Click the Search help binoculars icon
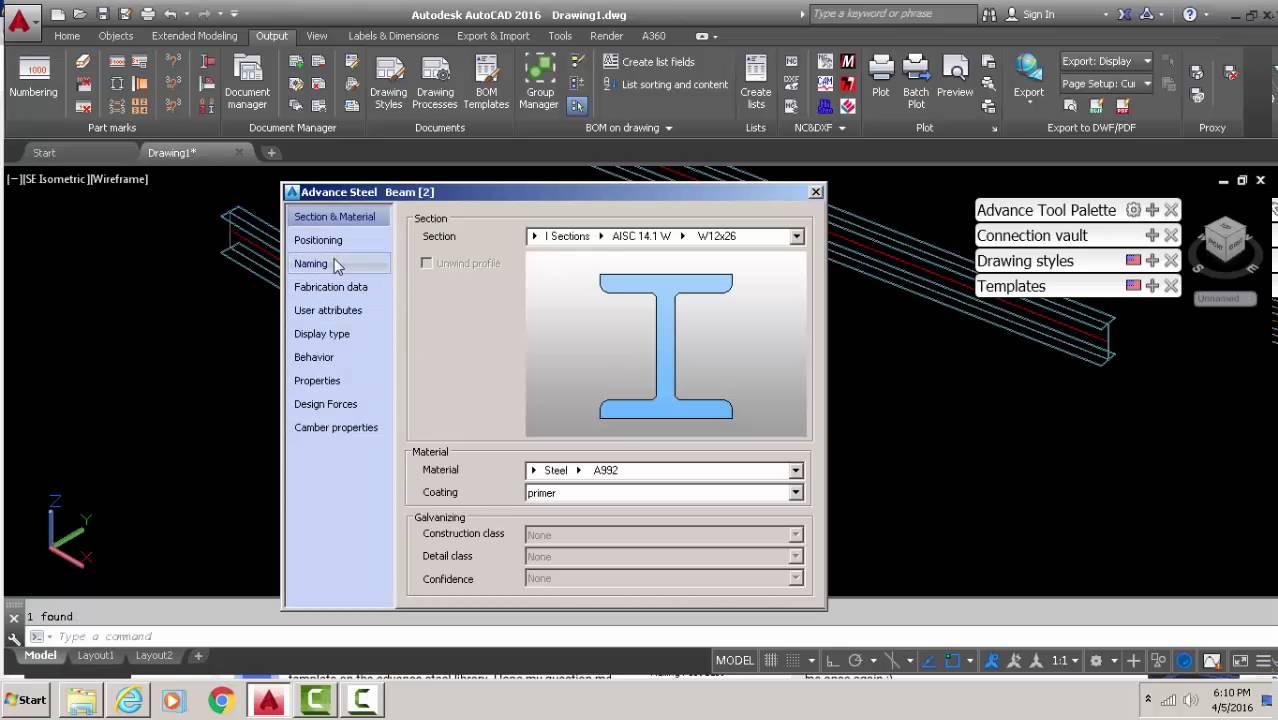 [989, 14]
